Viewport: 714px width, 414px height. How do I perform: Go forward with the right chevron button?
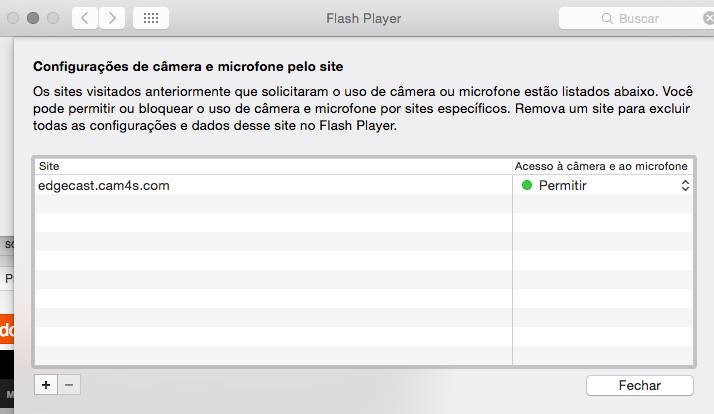click(111, 18)
